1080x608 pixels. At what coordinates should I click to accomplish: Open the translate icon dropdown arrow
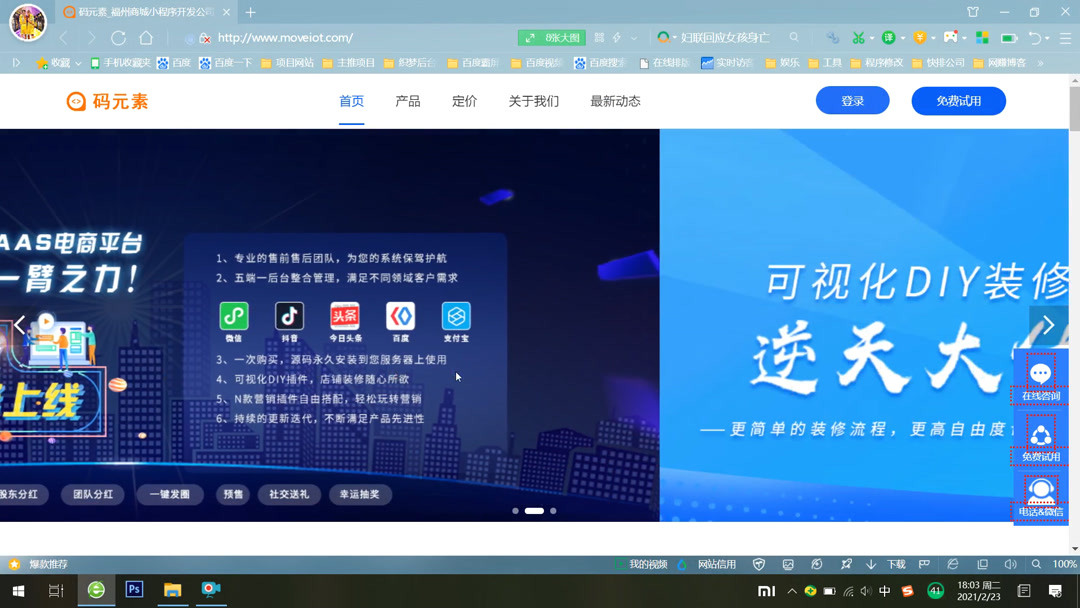tap(902, 36)
